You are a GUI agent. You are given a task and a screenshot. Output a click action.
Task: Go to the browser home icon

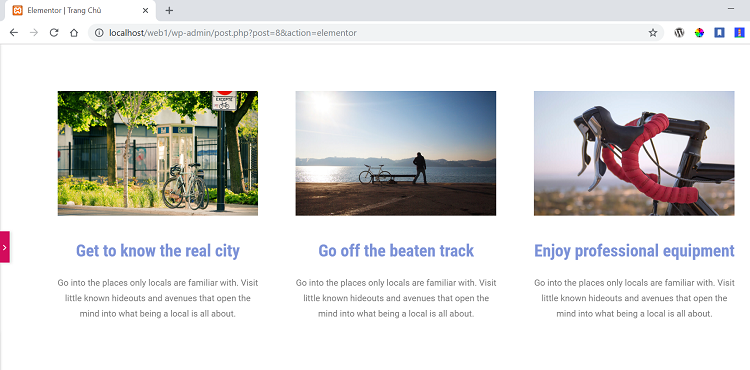pos(74,33)
